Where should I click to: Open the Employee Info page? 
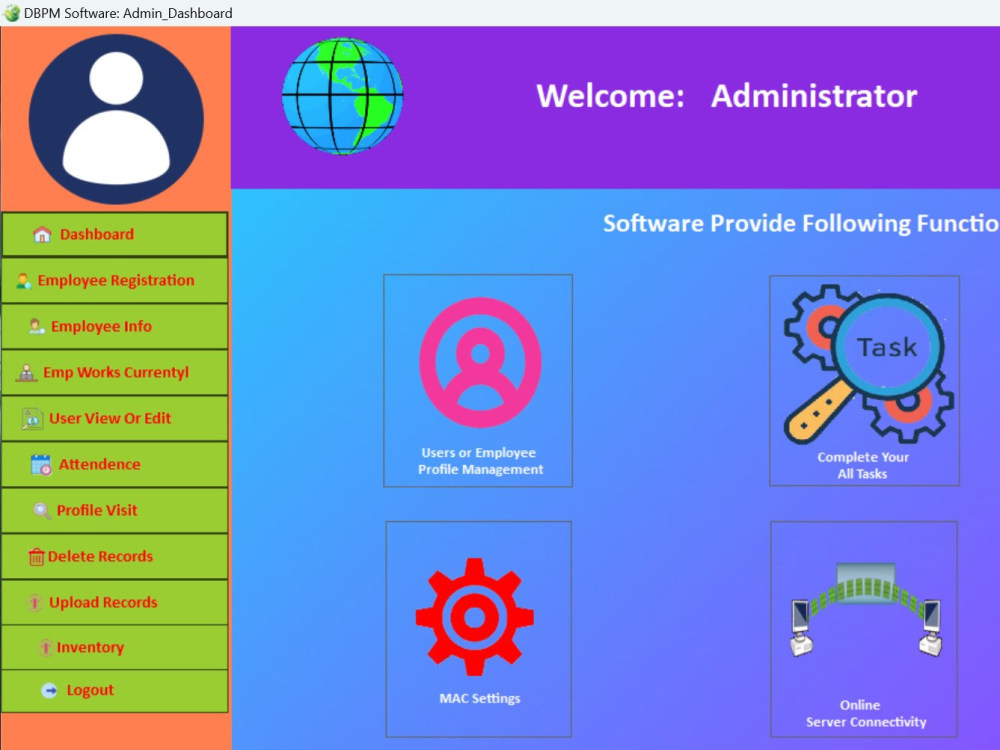coord(115,327)
